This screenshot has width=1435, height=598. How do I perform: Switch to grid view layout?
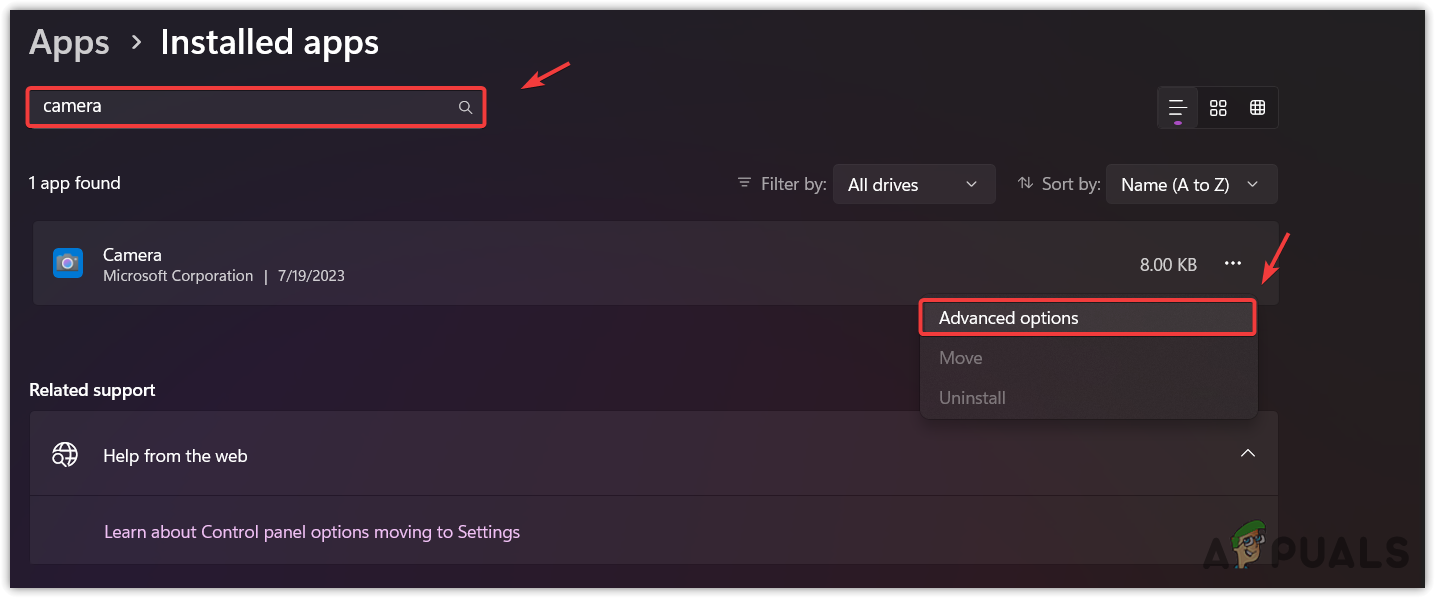(1218, 108)
